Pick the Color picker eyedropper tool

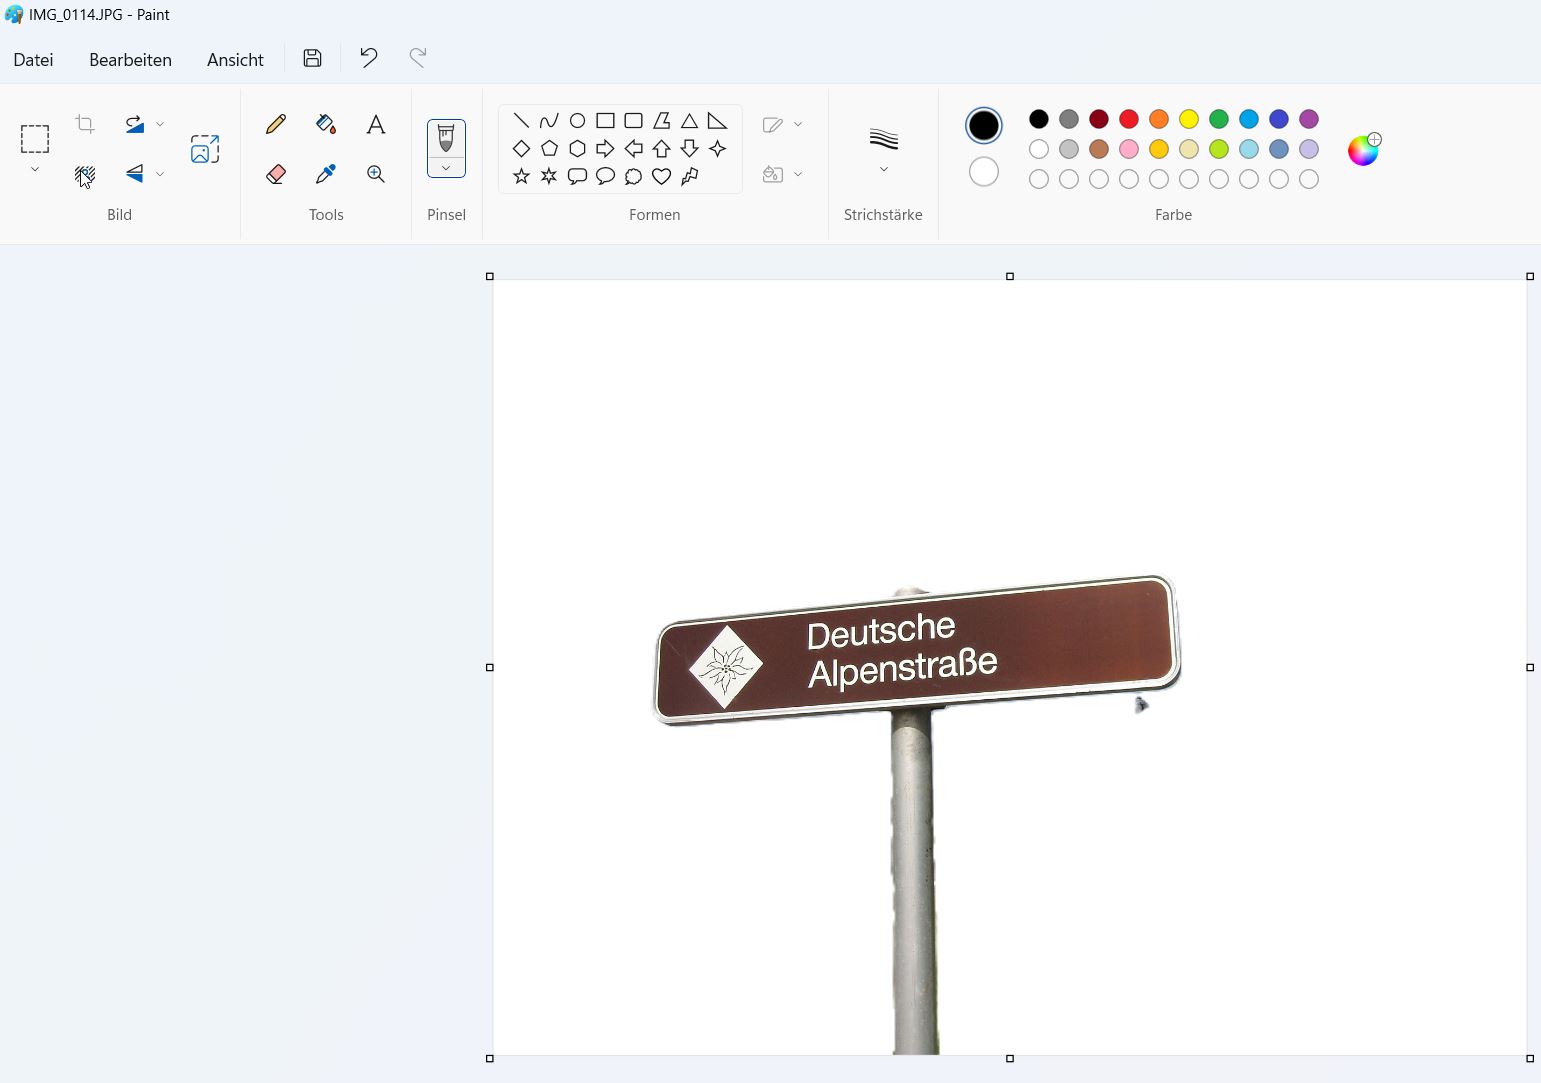325,174
